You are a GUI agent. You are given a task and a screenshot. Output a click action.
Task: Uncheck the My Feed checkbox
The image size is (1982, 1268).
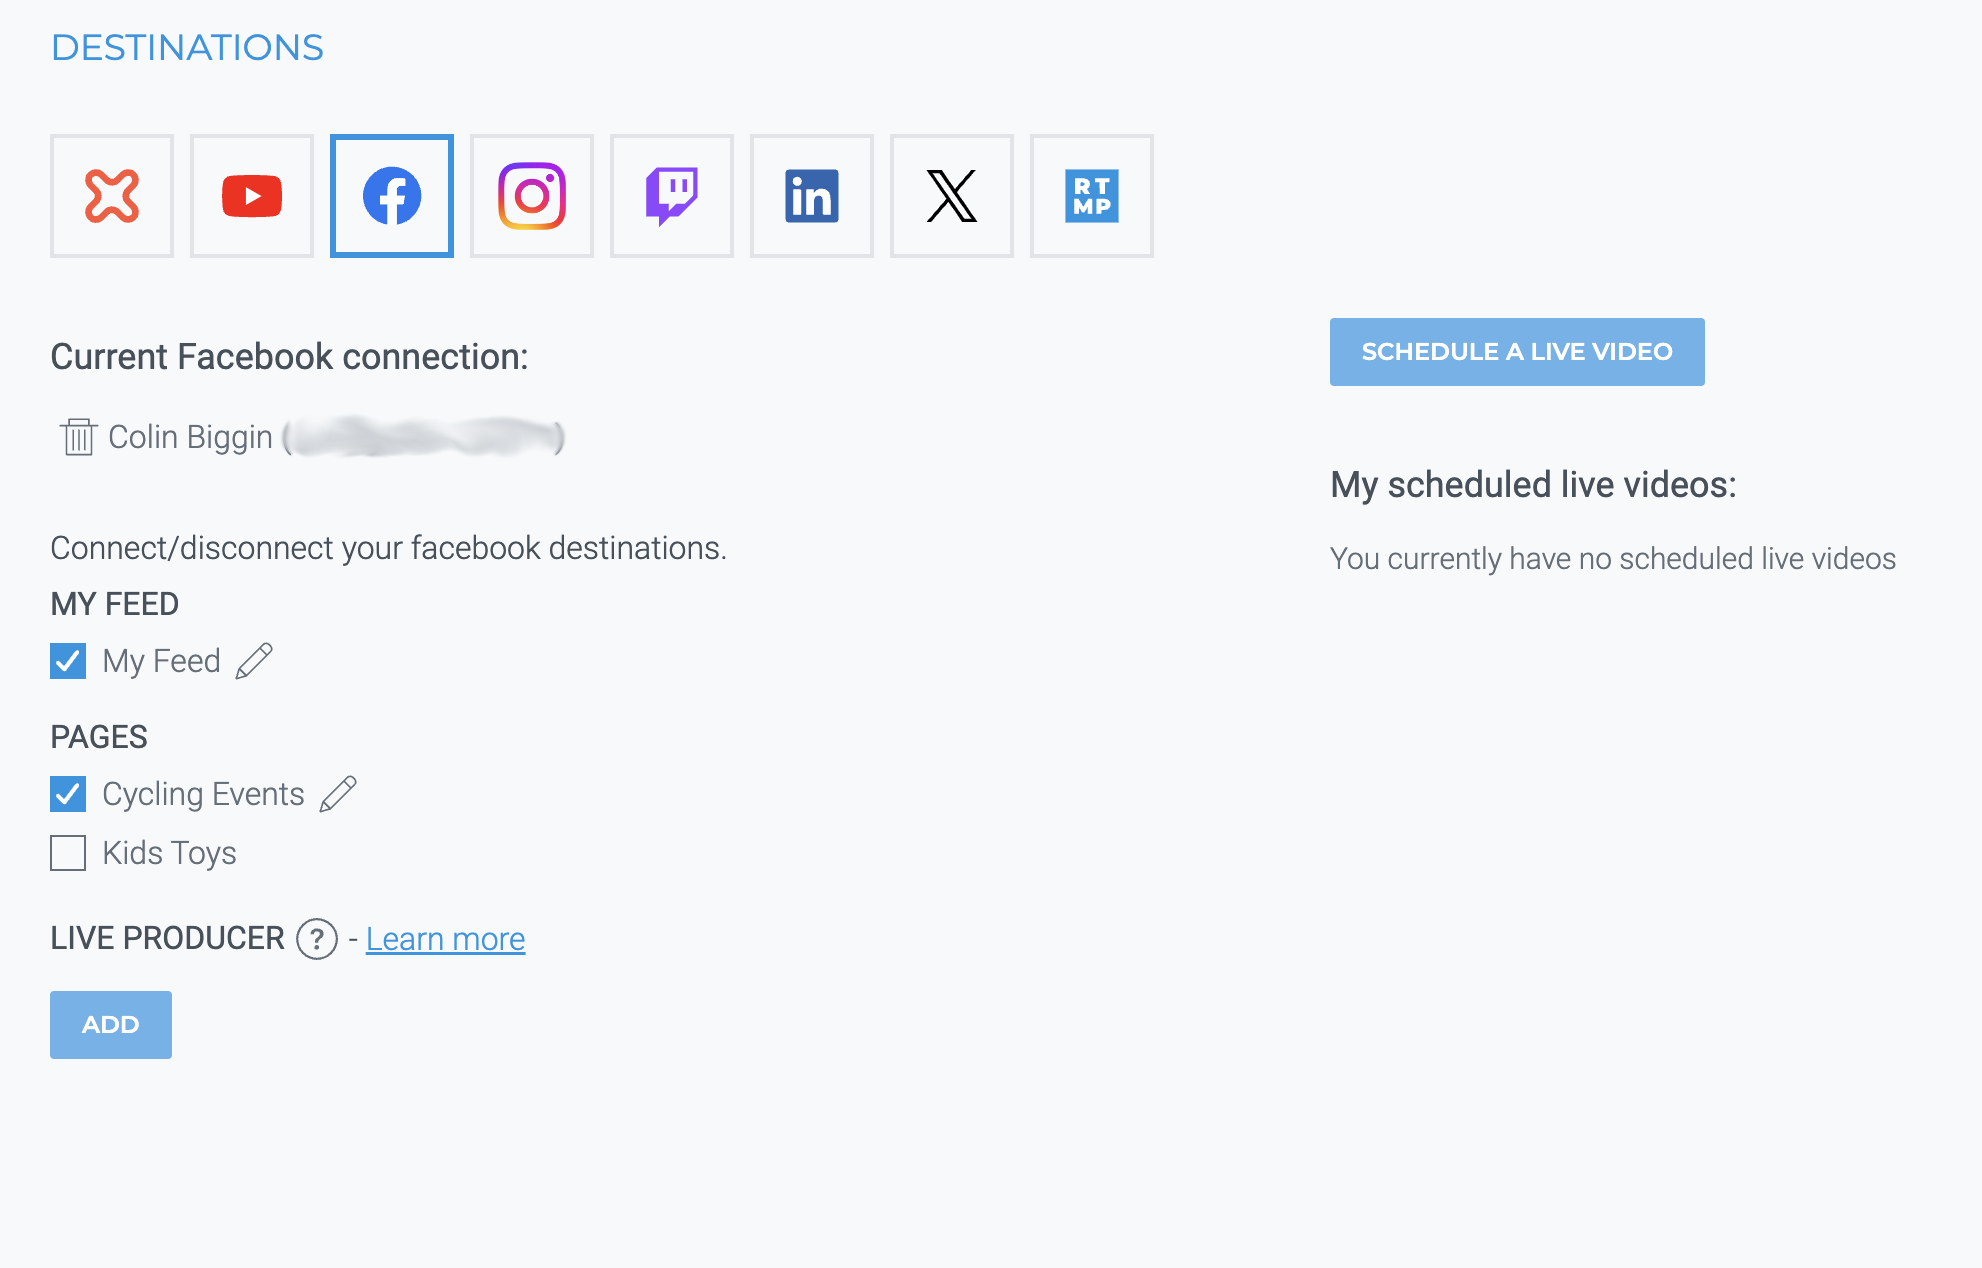pos(68,661)
